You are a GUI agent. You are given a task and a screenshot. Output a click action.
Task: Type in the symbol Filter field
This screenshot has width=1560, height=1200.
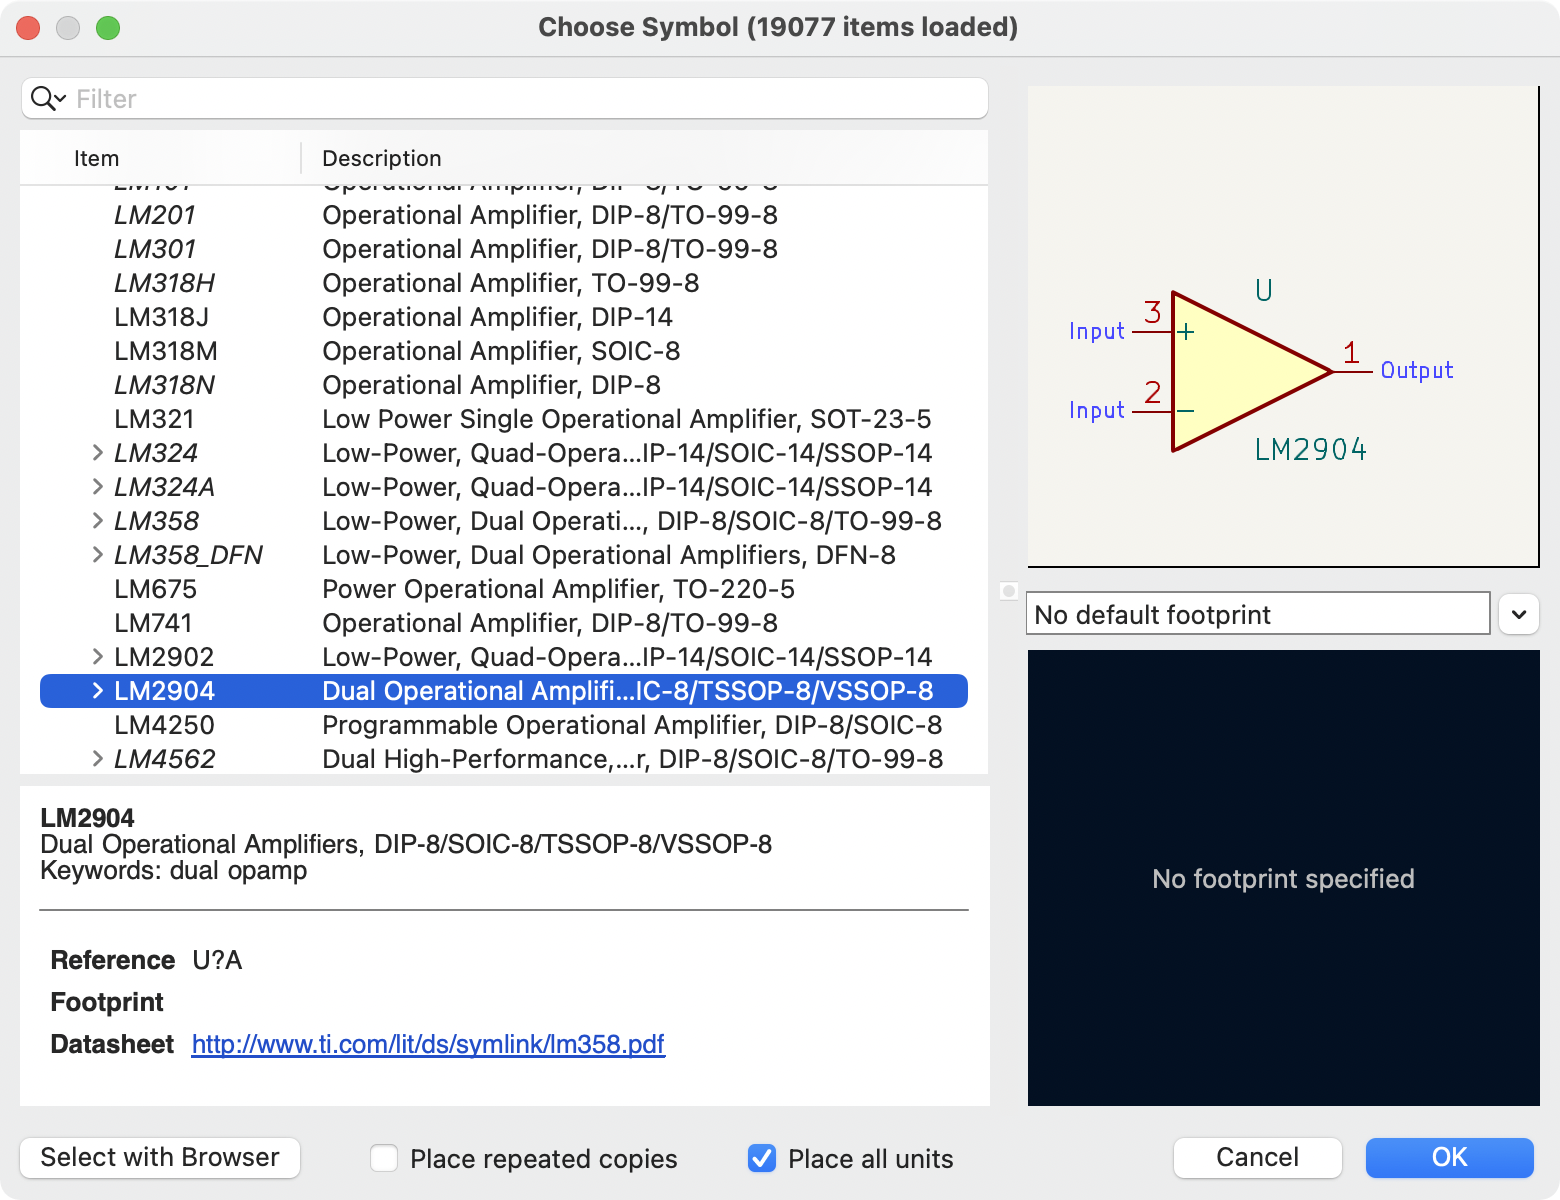point(400,98)
